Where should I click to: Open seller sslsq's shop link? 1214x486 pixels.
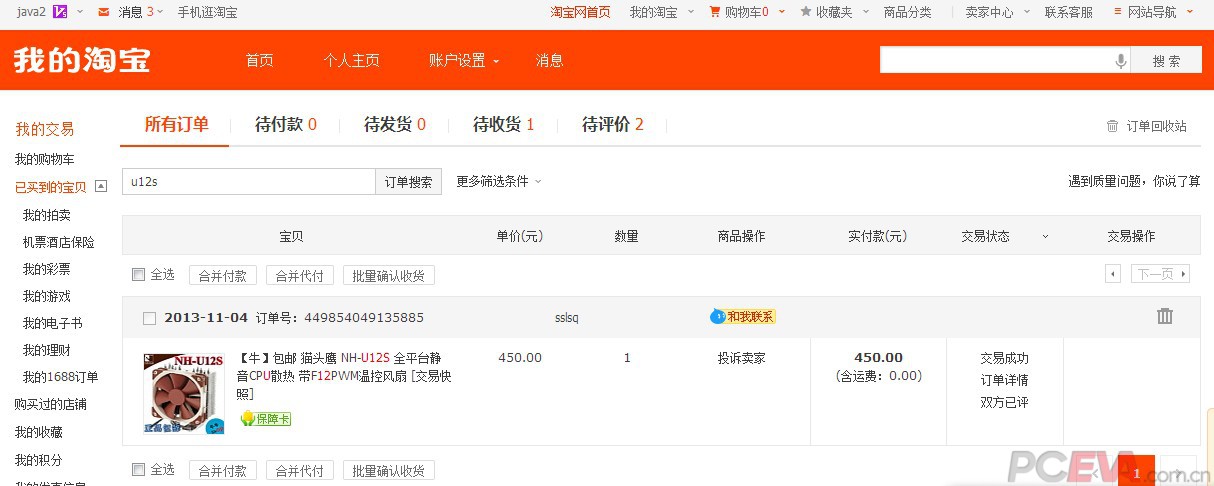567,318
